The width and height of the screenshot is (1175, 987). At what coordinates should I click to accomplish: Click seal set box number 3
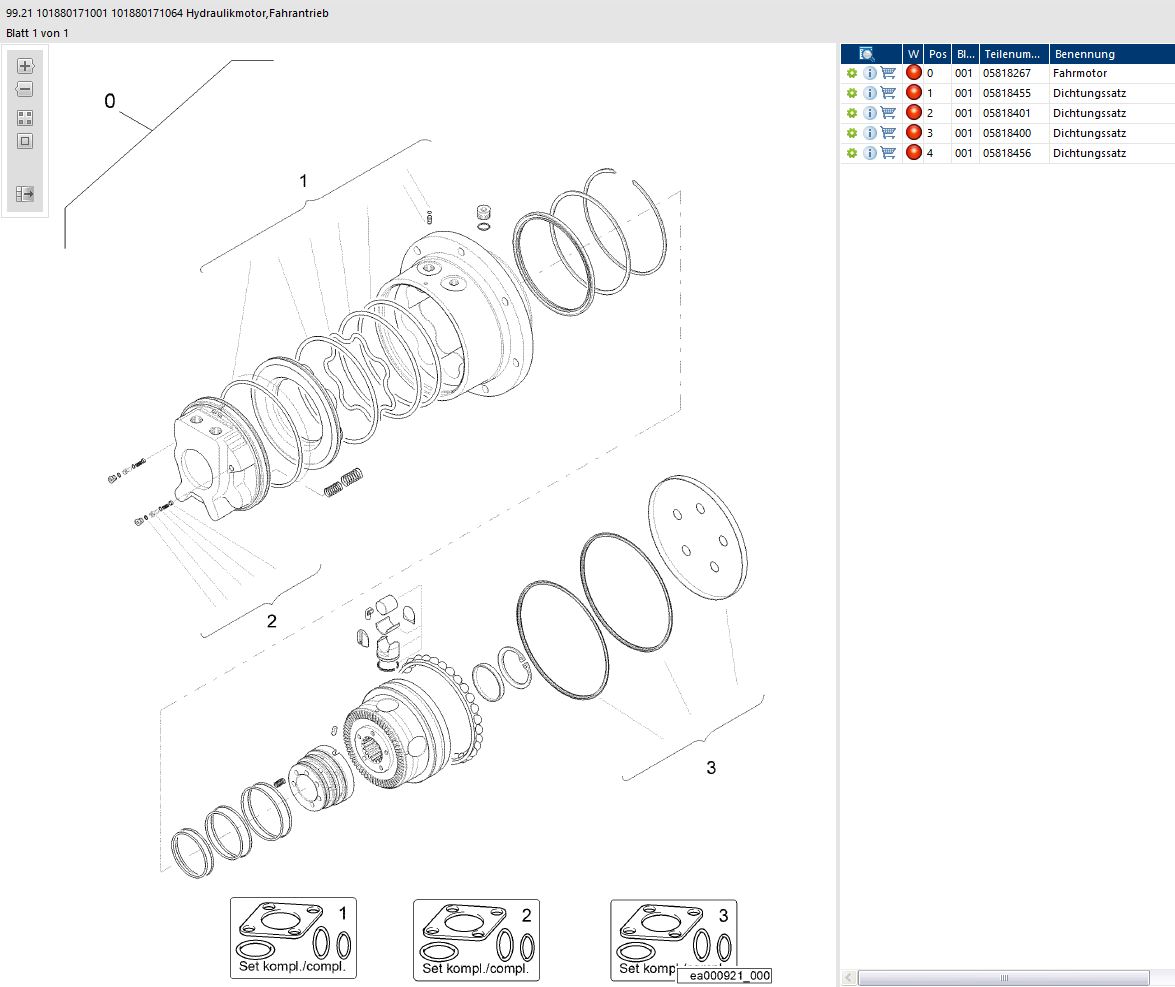pos(673,940)
